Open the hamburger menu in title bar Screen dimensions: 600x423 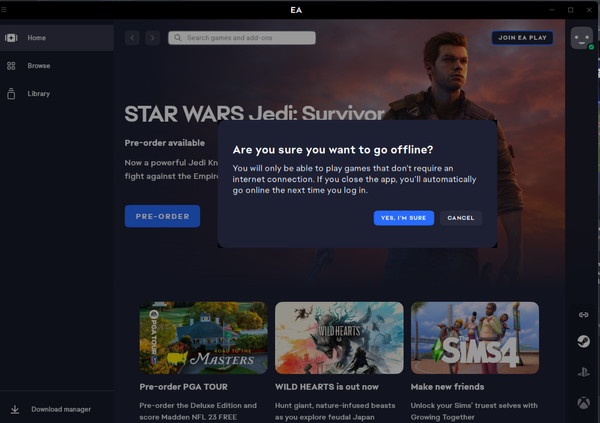click(x=3, y=10)
